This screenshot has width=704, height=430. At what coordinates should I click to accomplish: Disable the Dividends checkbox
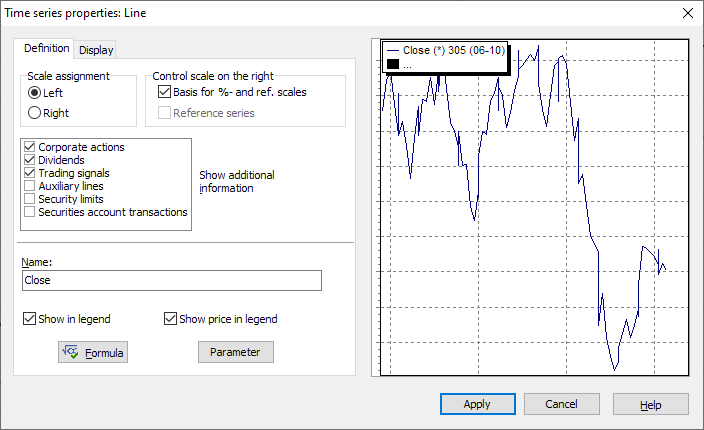[x=29, y=160]
